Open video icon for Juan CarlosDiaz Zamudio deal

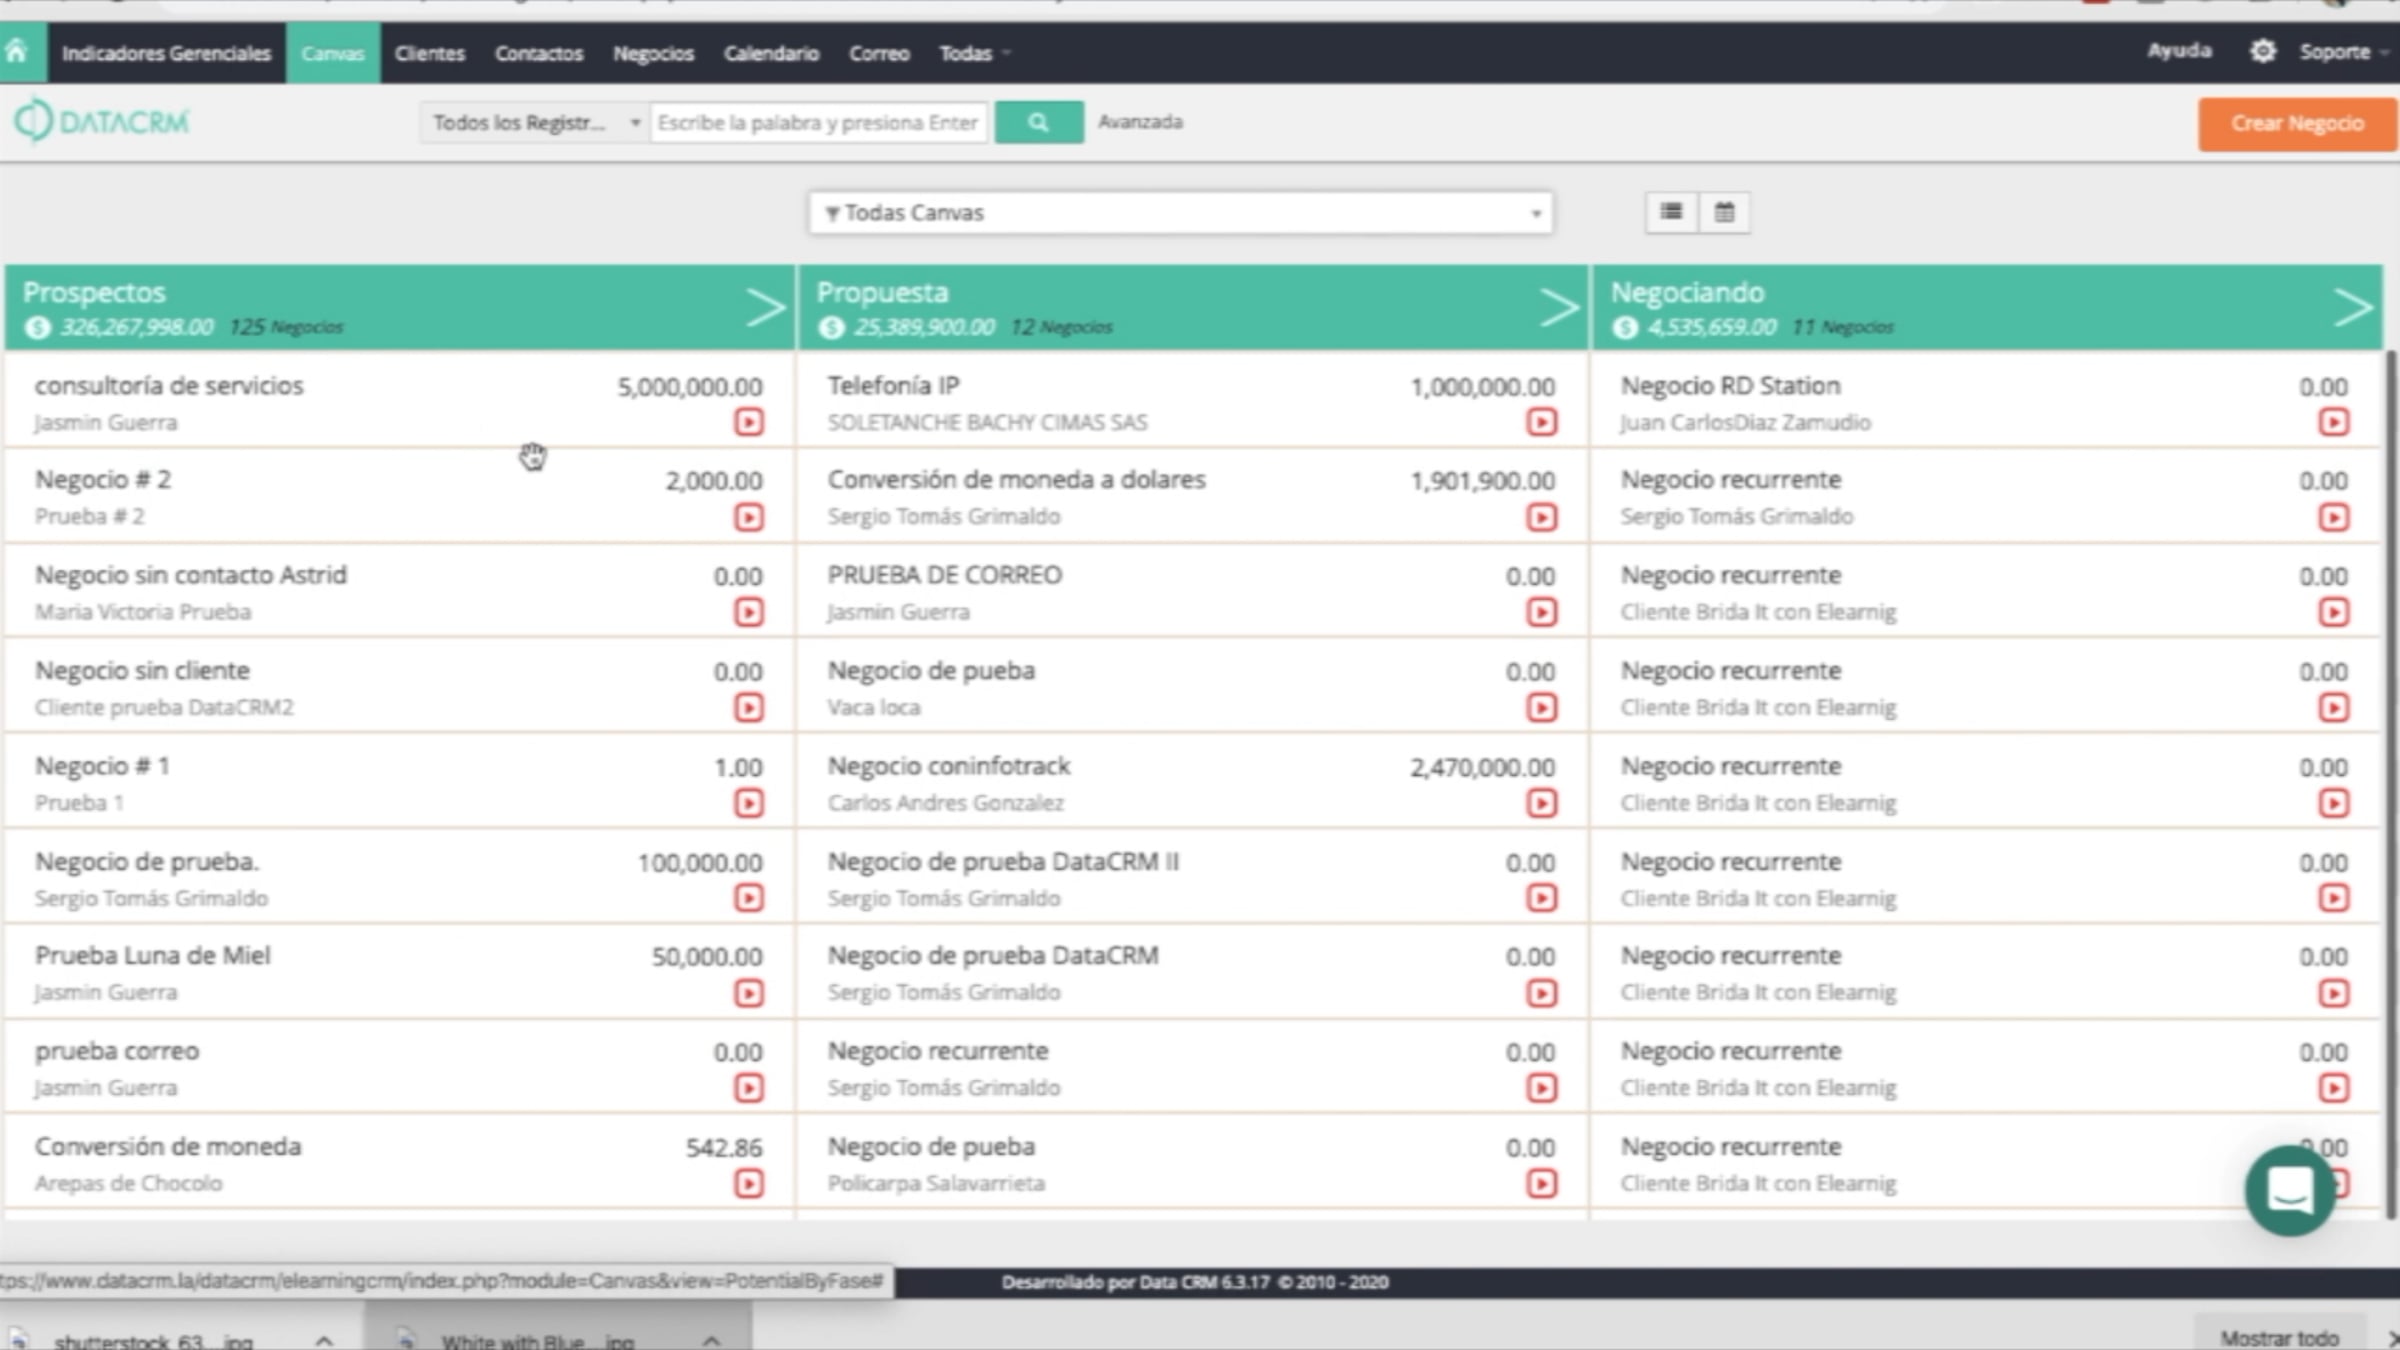2334,422
